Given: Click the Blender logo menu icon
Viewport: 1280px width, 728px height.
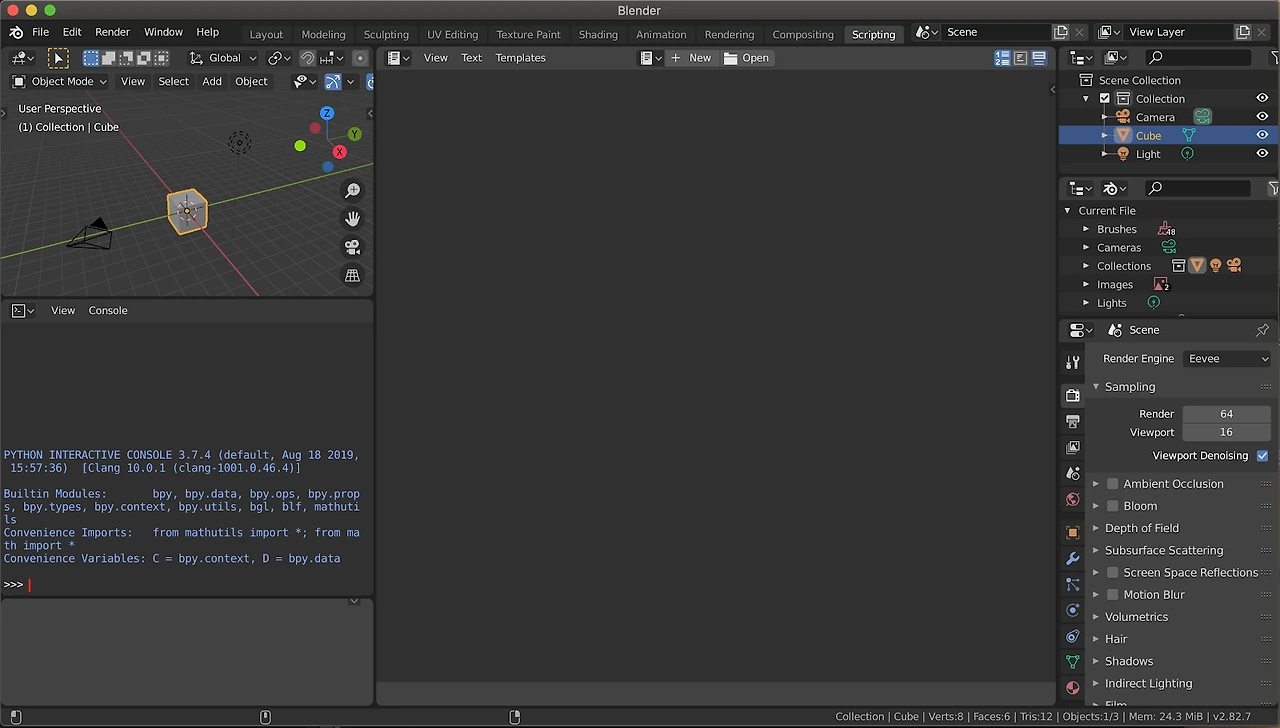Looking at the screenshot, I should [16, 32].
